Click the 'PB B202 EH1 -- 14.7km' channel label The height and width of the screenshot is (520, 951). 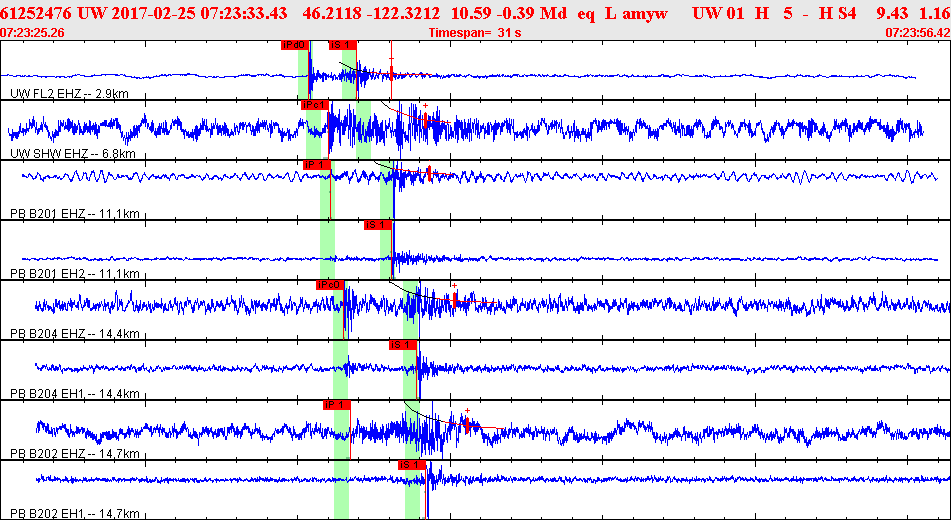point(75,515)
